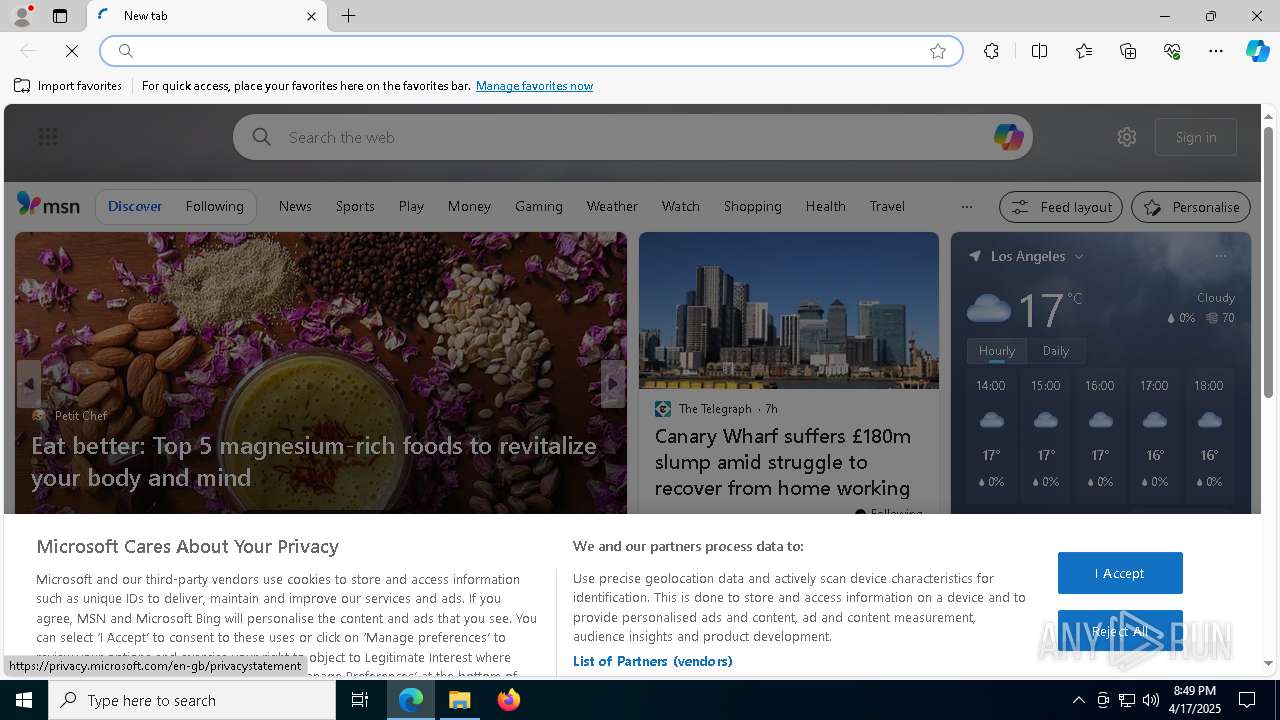Image resolution: width=1280 pixels, height=720 pixels.
Task: Open the Watch menu item
Action: click(x=681, y=206)
